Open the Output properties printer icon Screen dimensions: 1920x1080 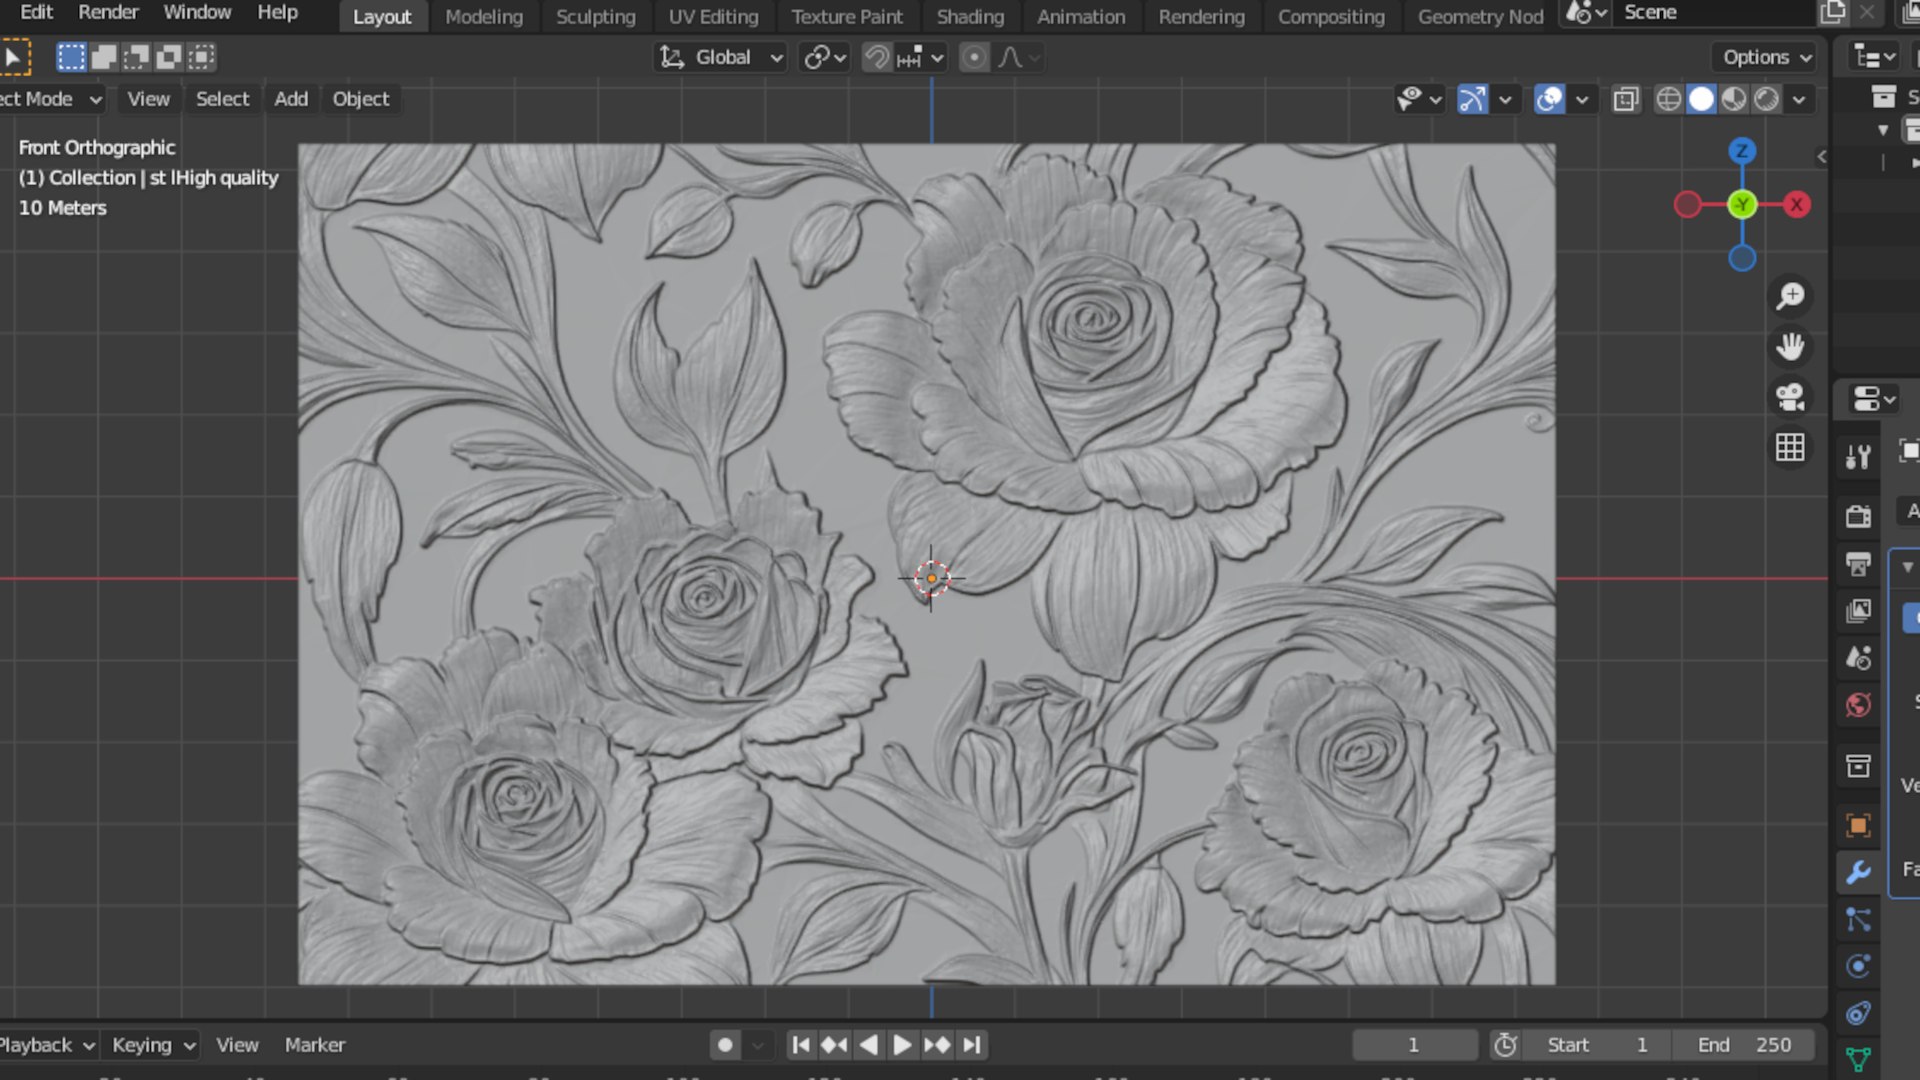tap(1858, 564)
